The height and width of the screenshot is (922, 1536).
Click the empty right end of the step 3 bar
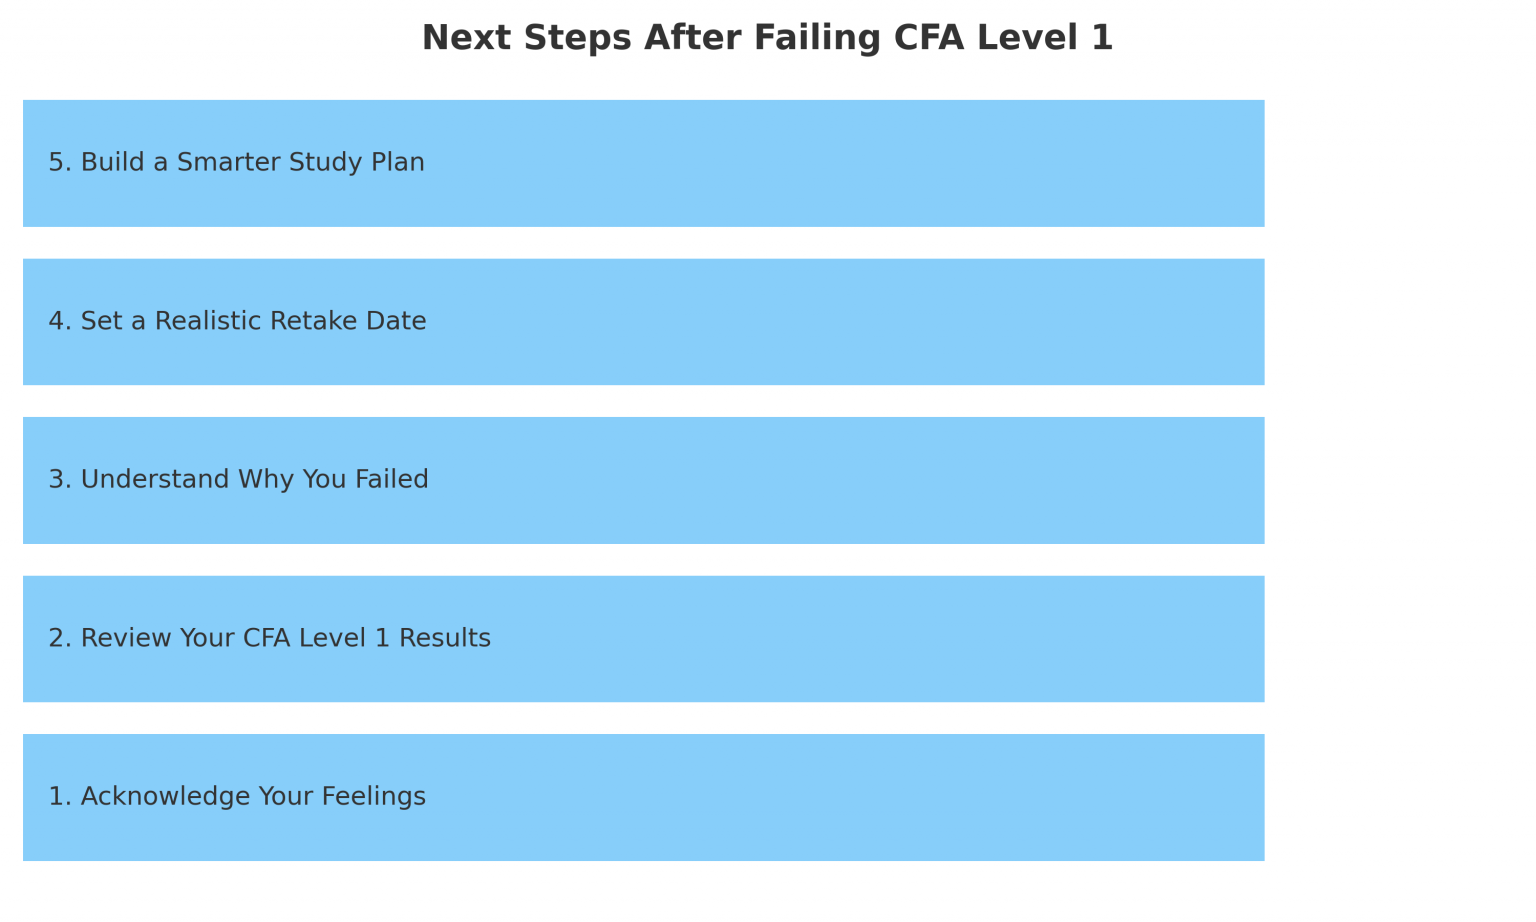click(1150, 480)
